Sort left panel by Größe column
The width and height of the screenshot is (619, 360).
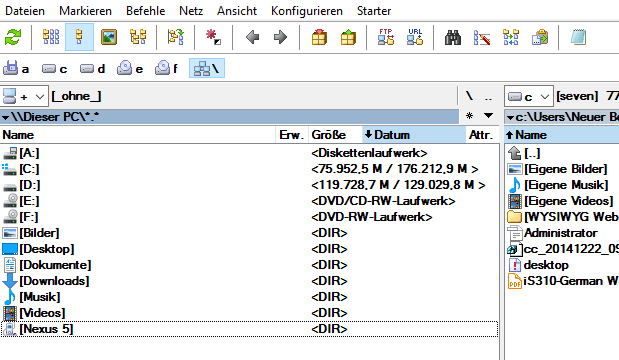335,135
